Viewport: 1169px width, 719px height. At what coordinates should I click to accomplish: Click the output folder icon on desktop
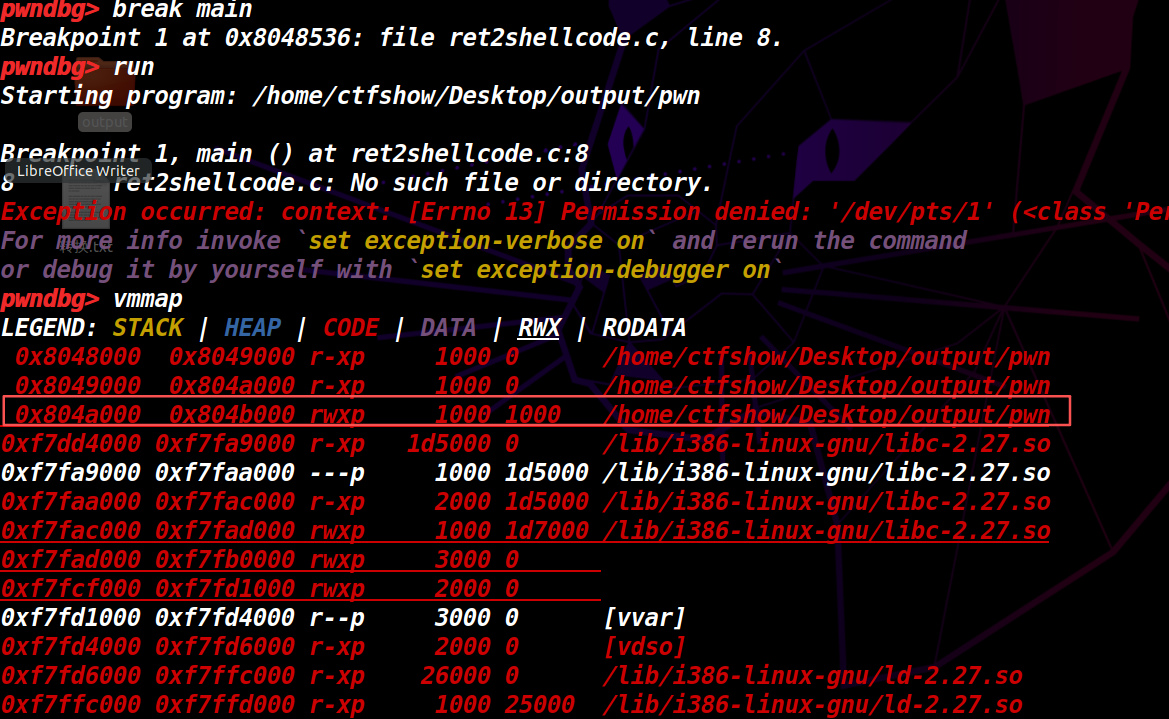105,100
